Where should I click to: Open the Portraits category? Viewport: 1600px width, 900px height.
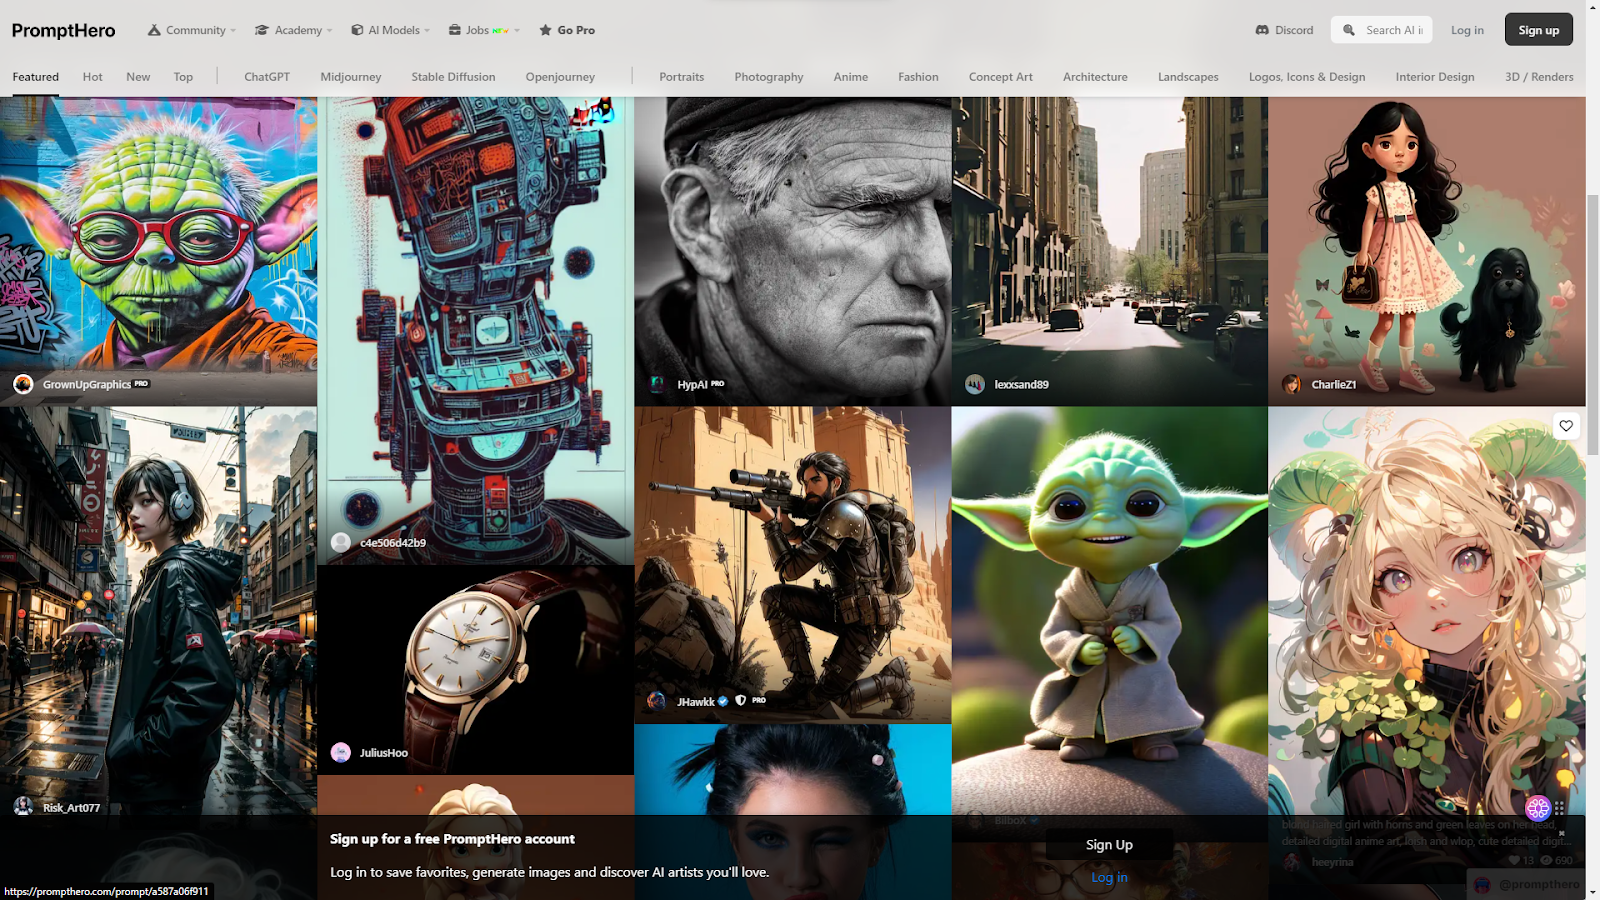pyautogui.click(x=682, y=77)
